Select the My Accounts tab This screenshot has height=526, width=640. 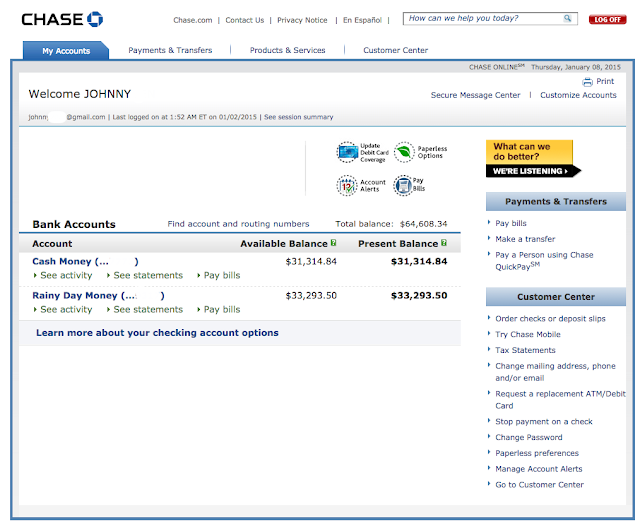pos(66,51)
